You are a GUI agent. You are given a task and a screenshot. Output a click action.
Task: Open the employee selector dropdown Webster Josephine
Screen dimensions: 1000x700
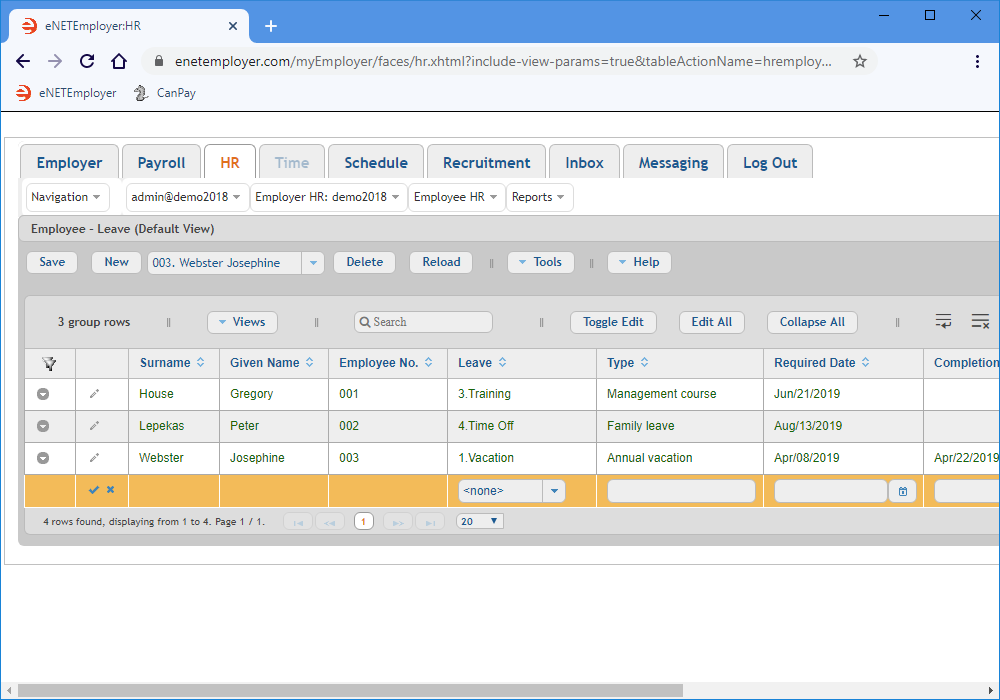314,263
